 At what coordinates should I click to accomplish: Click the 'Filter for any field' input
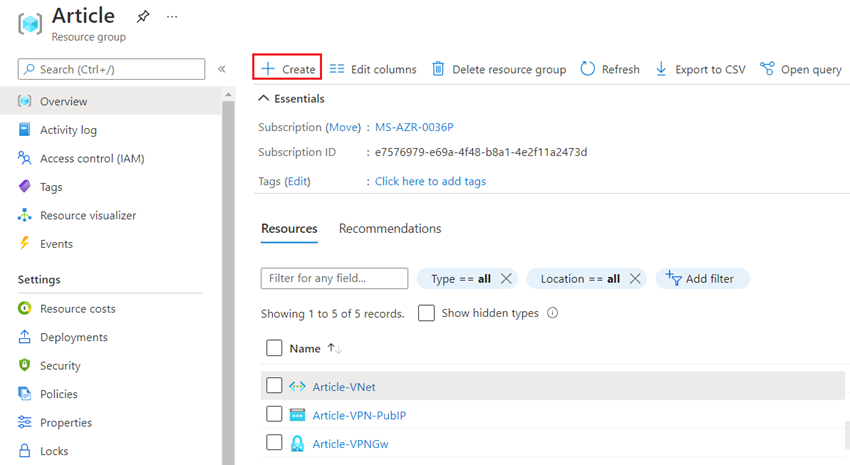334,278
